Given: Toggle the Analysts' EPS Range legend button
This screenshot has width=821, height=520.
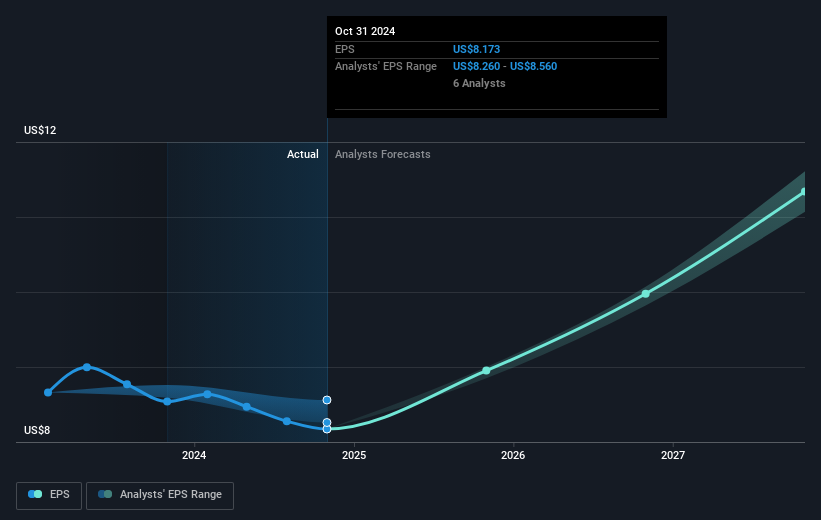Looking at the screenshot, I should point(160,495).
